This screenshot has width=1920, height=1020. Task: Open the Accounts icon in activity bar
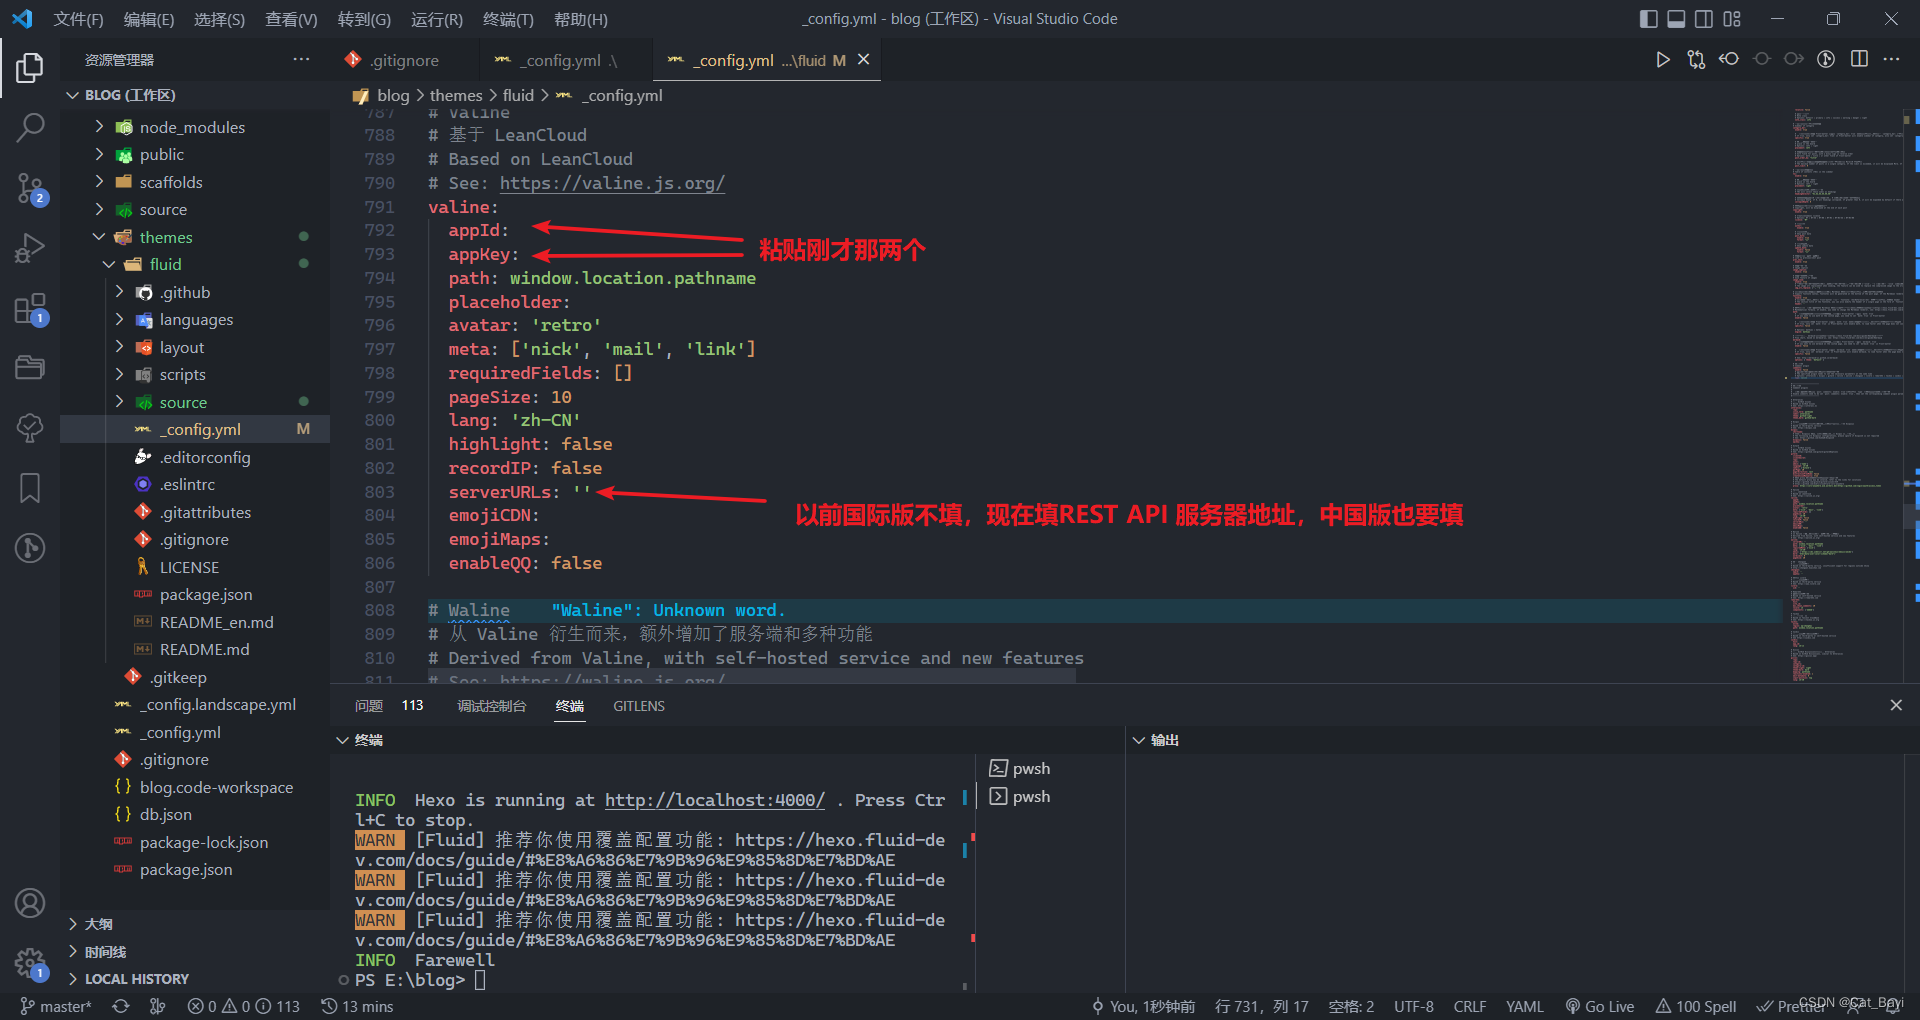coord(30,903)
